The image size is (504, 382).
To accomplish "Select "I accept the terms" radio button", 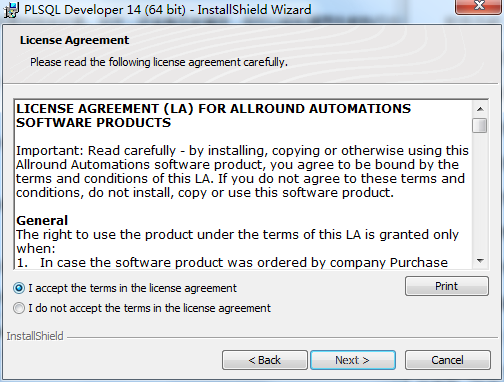I will click(x=19, y=288).
